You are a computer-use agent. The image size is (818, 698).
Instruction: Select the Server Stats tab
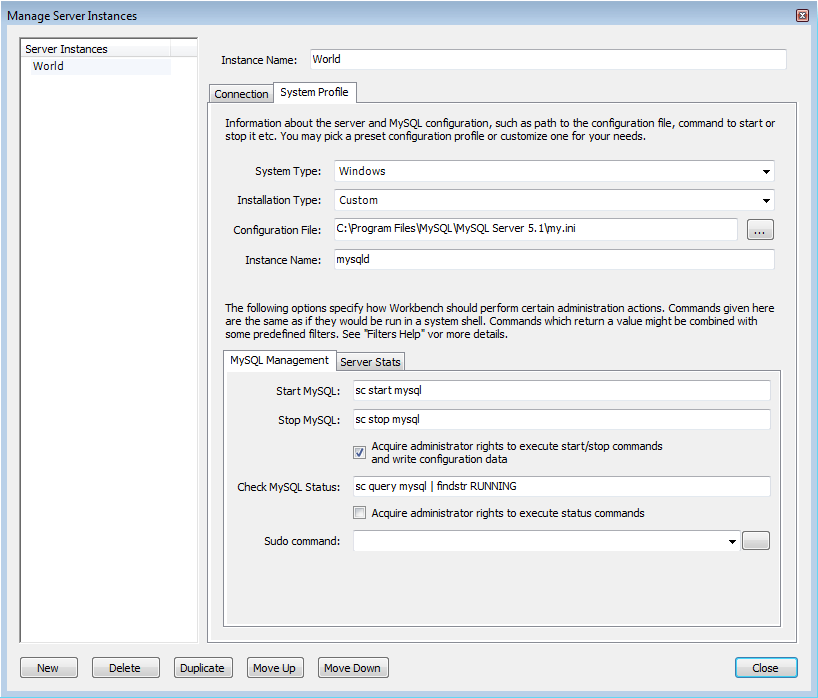tap(370, 362)
